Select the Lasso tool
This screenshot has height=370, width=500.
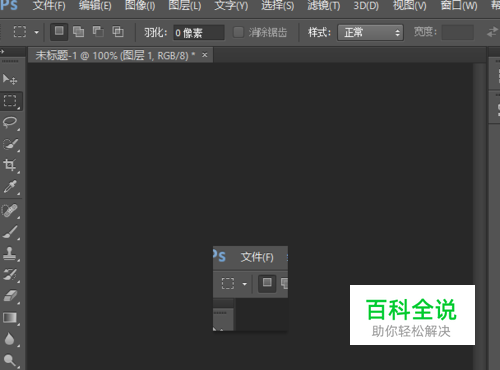click(x=10, y=123)
